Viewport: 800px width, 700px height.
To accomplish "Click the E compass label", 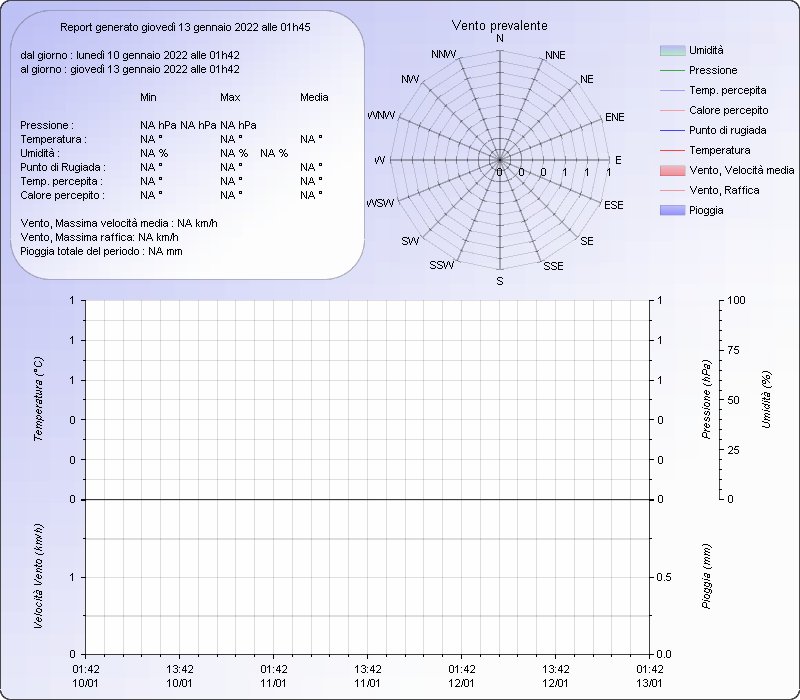I will [618, 160].
